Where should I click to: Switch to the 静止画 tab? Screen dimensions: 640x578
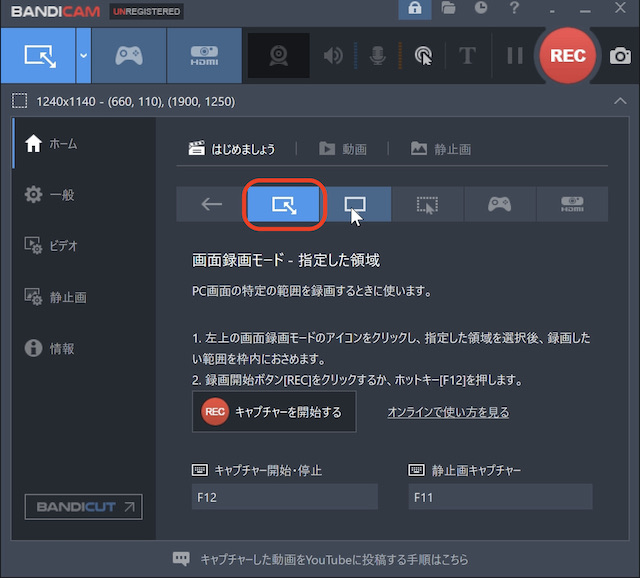(x=441, y=149)
